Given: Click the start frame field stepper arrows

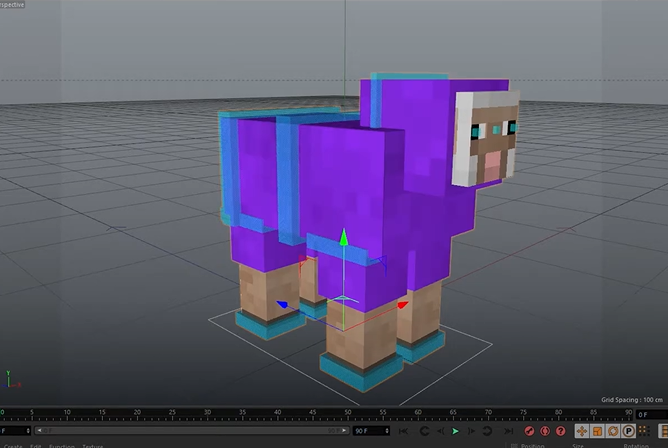Looking at the screenshot, I should (x=28, y=431).
